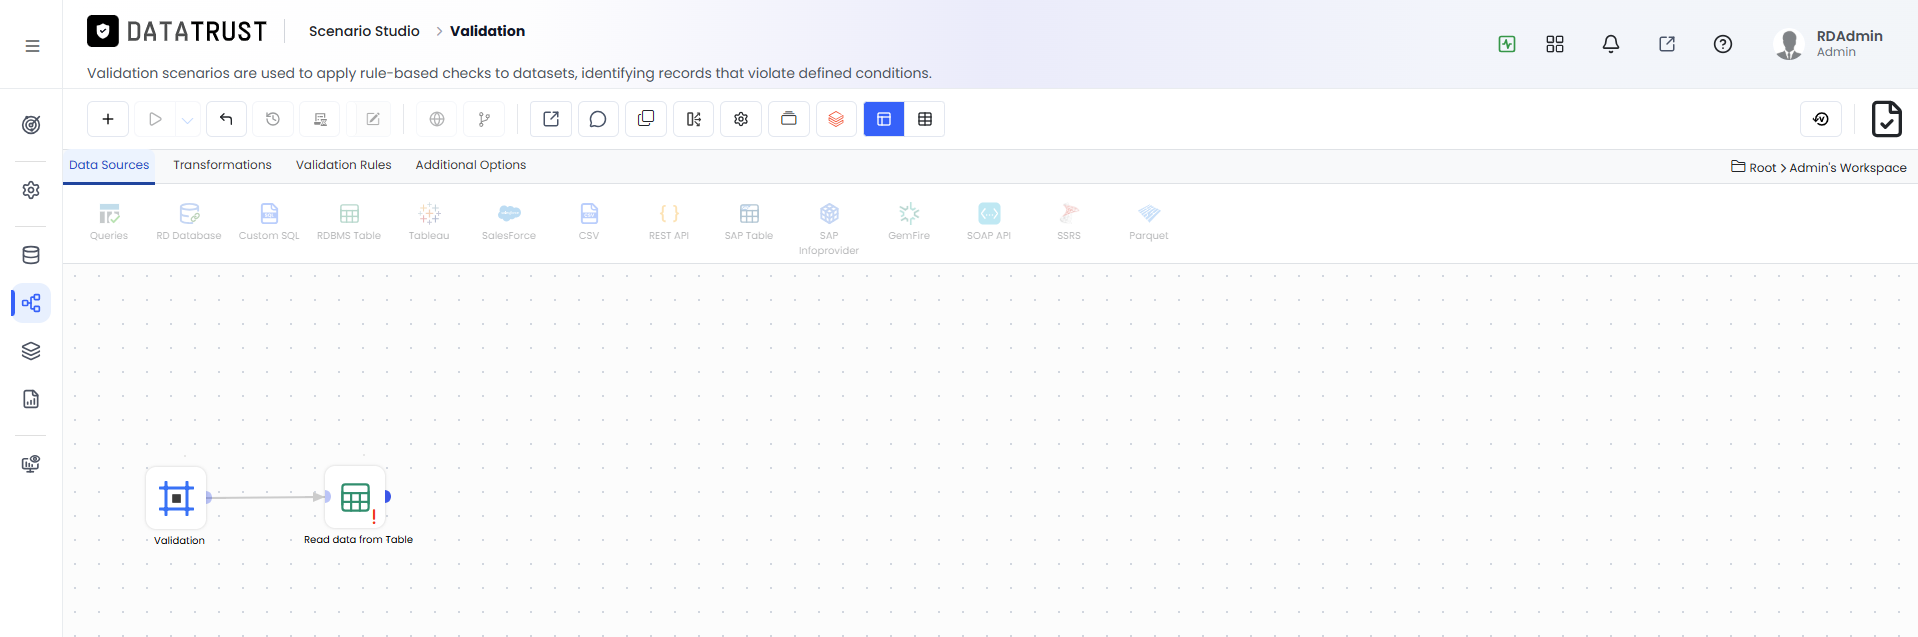The height and width of the screenshot is (637, 1918).
Task: Click the Validation node on canvas
Action: point(176,497)
